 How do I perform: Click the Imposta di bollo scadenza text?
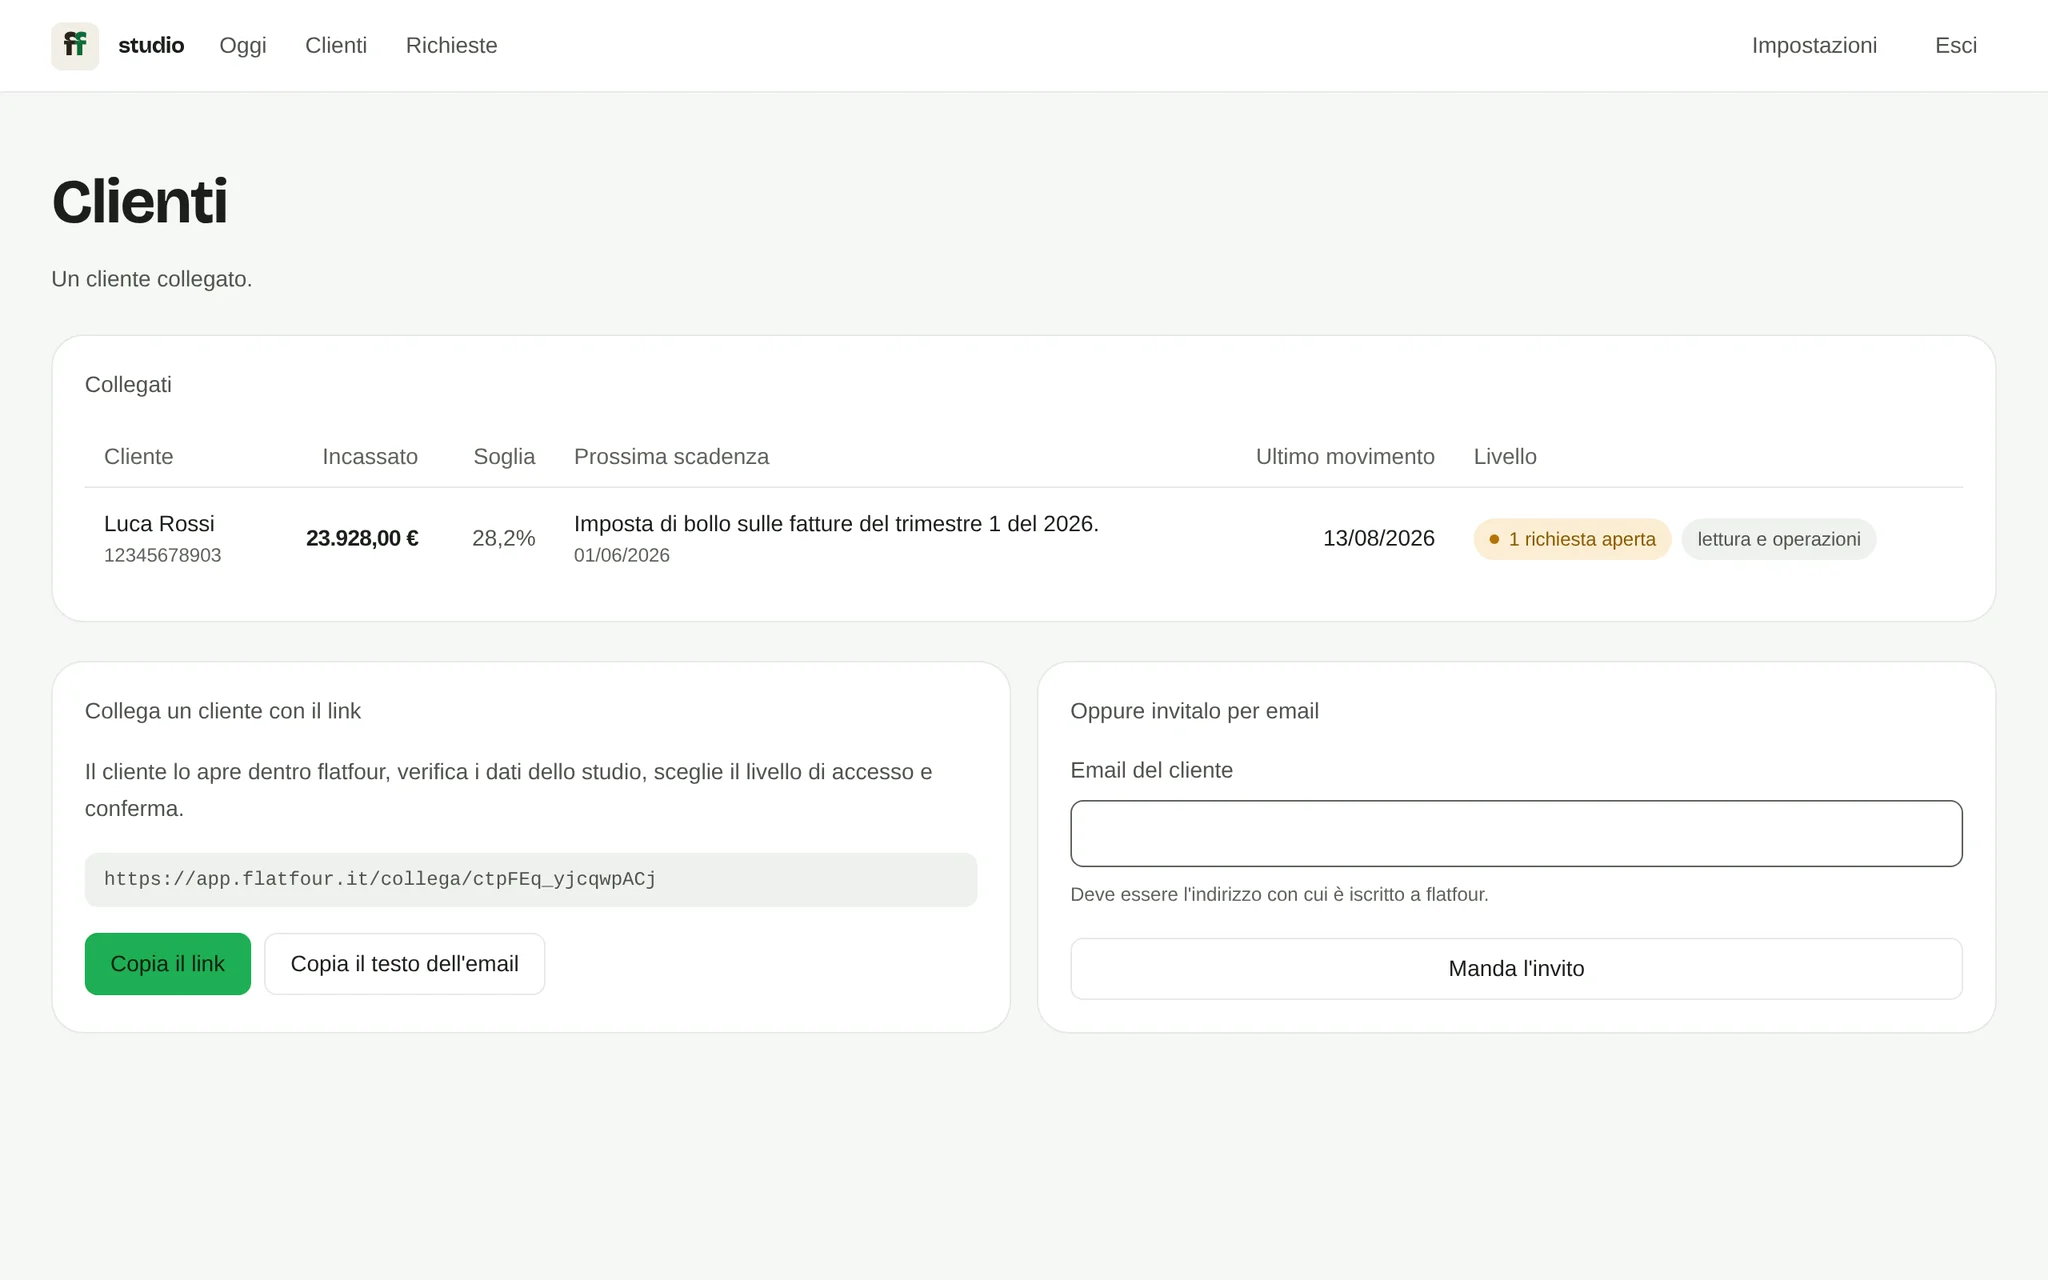[x=836, y=524]
